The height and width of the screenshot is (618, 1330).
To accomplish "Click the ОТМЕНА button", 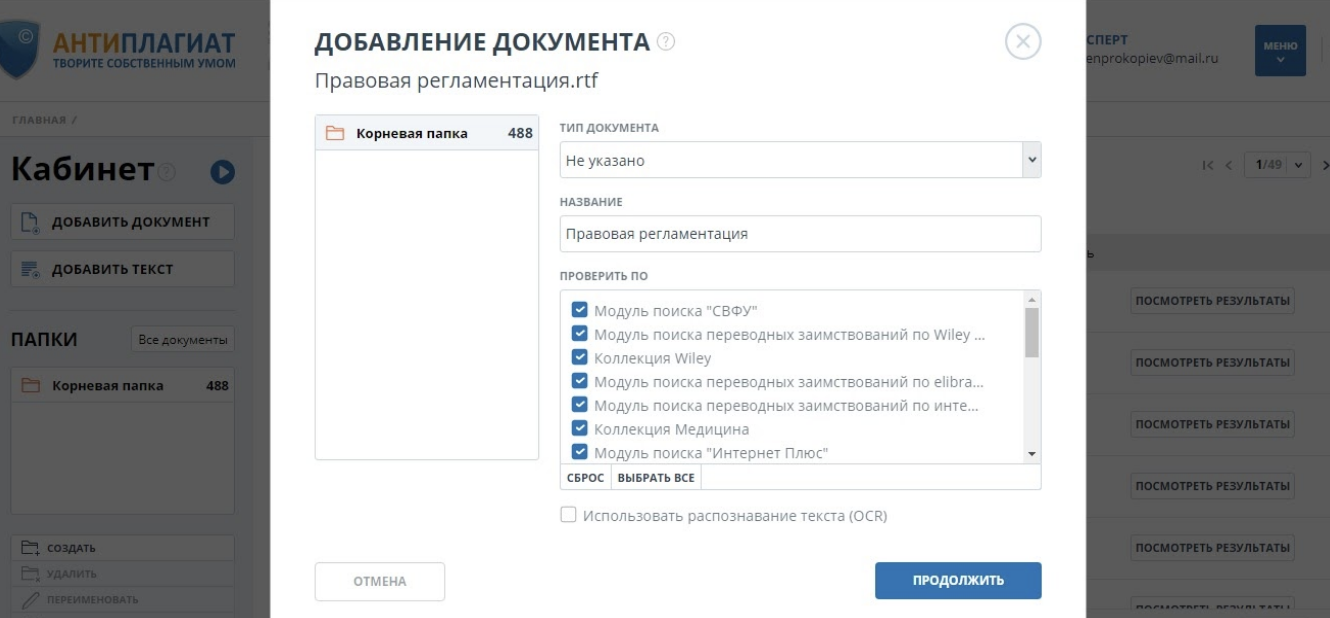I will 379,581.
